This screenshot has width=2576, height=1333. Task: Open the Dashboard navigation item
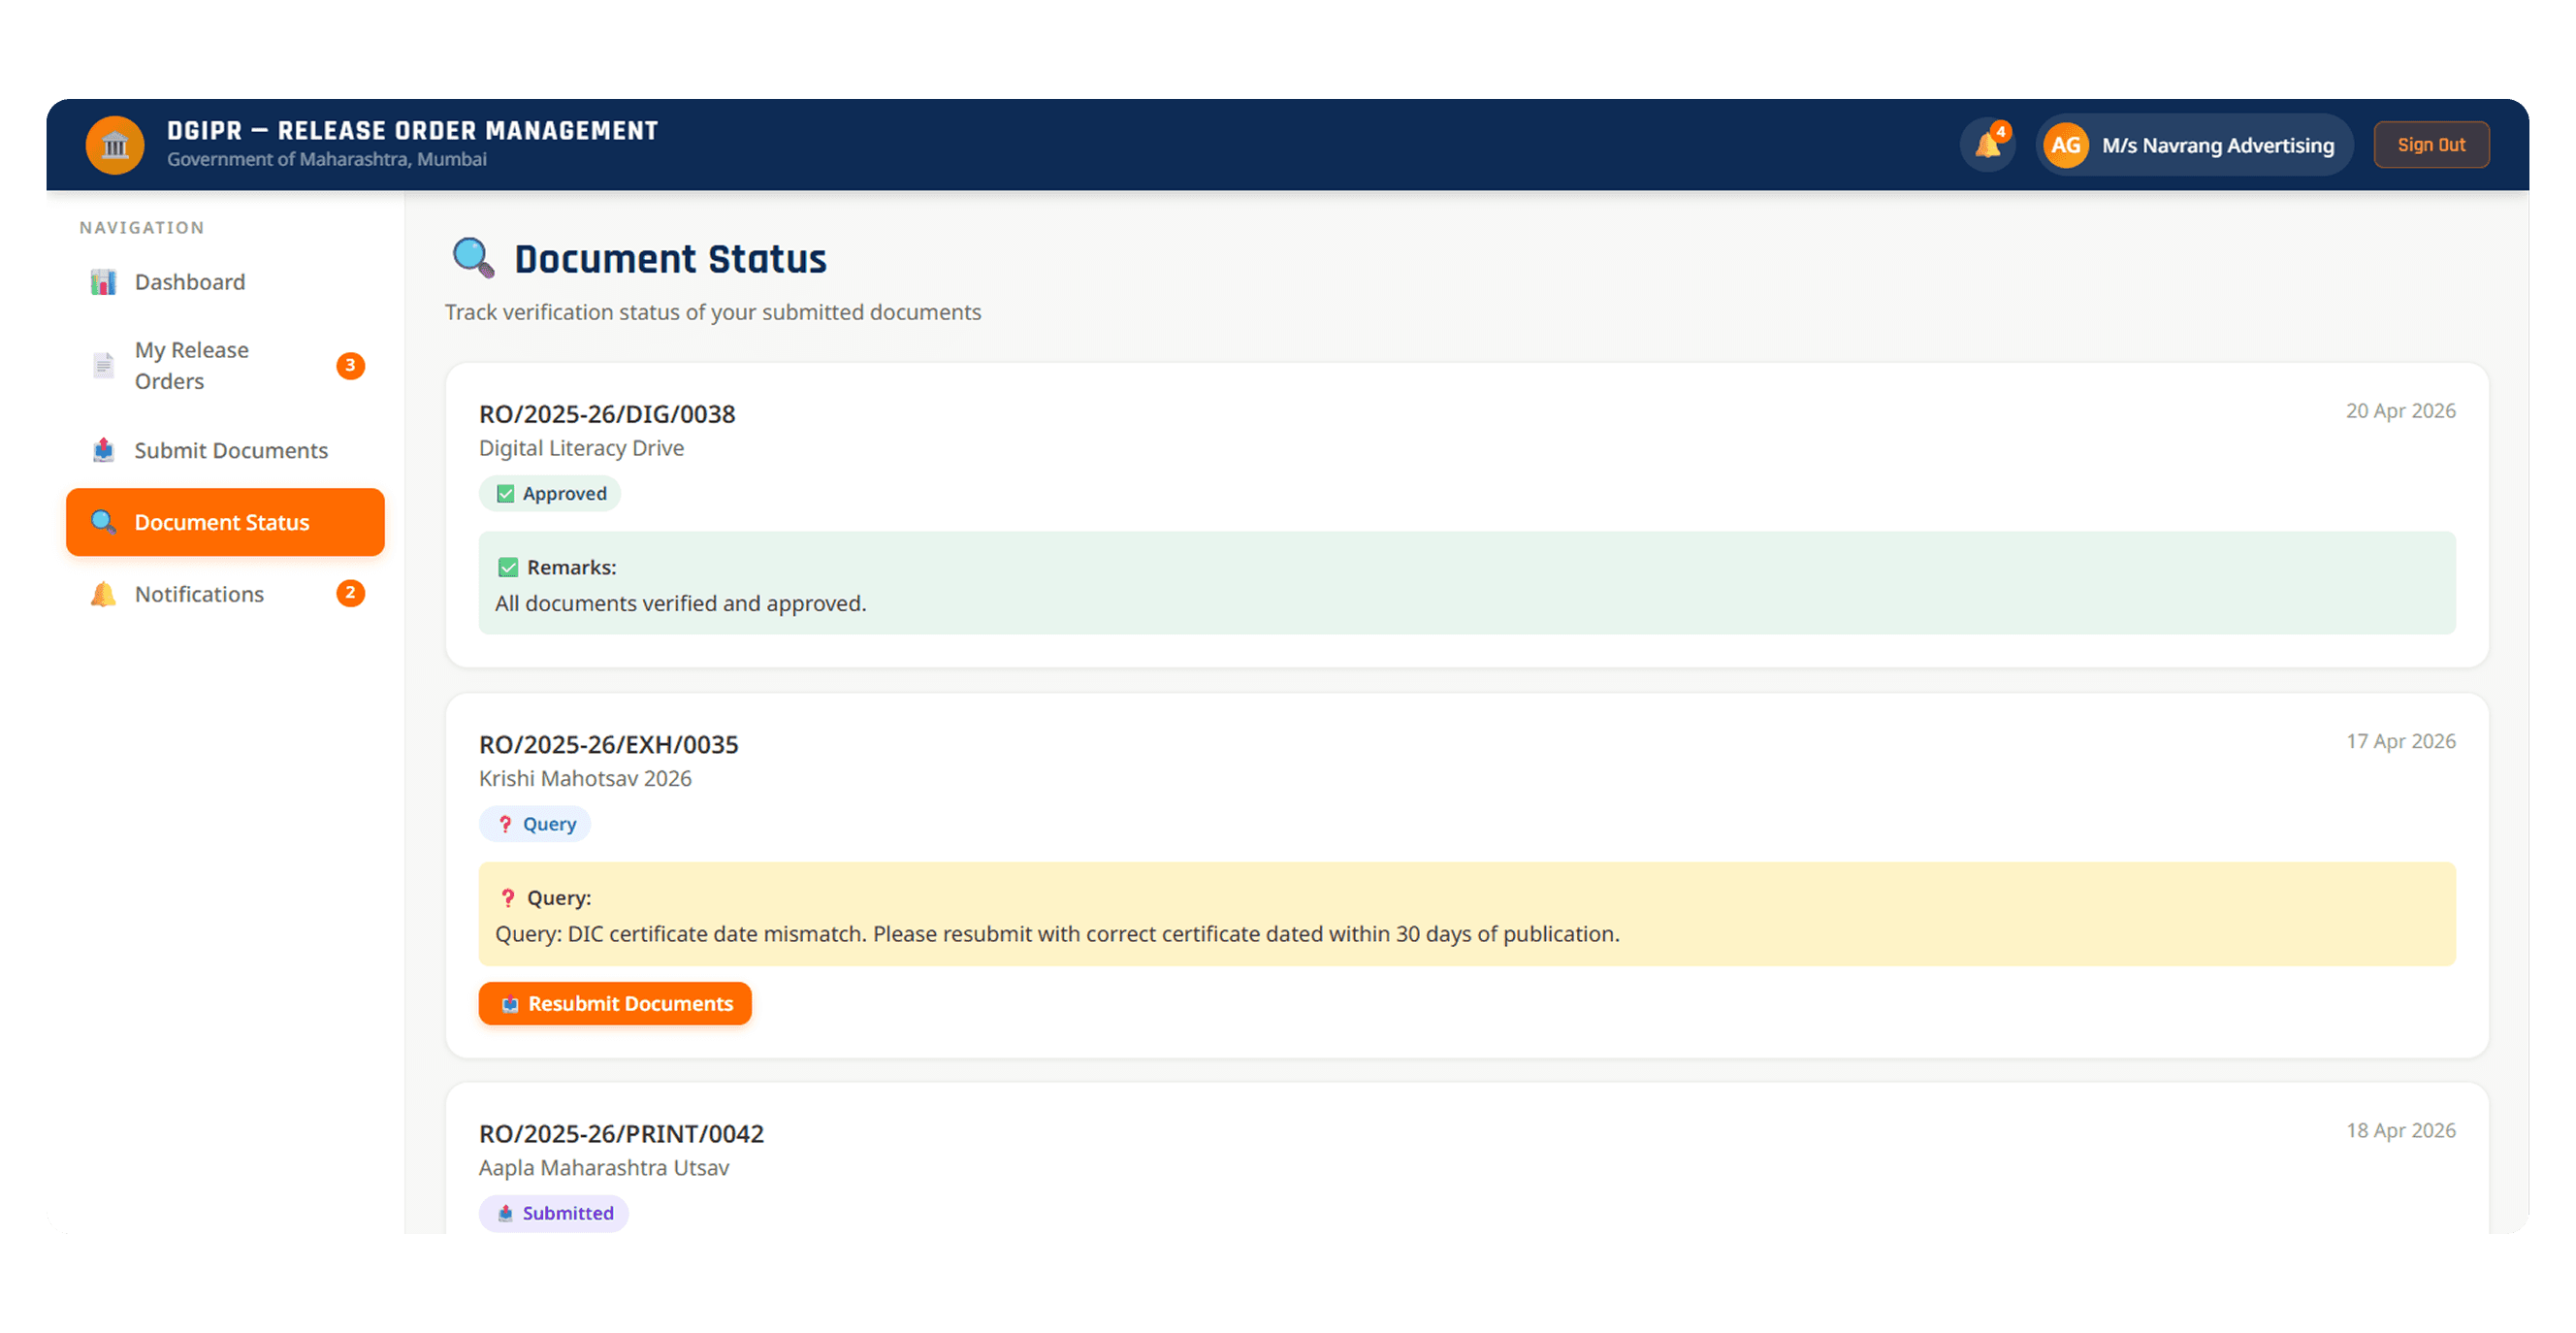click(225, 282)
